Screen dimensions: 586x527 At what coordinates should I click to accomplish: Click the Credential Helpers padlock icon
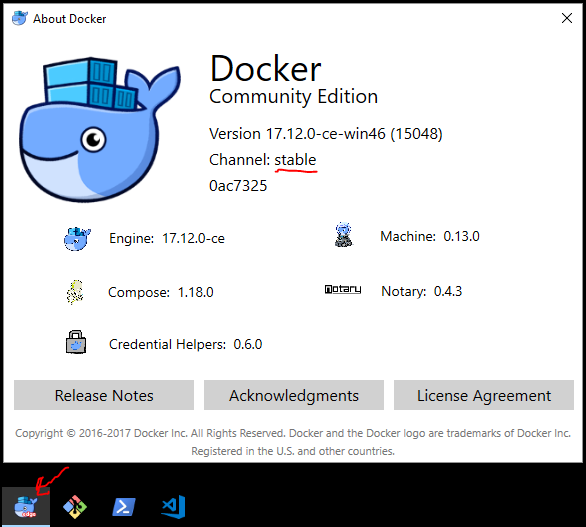click(76, 342)
